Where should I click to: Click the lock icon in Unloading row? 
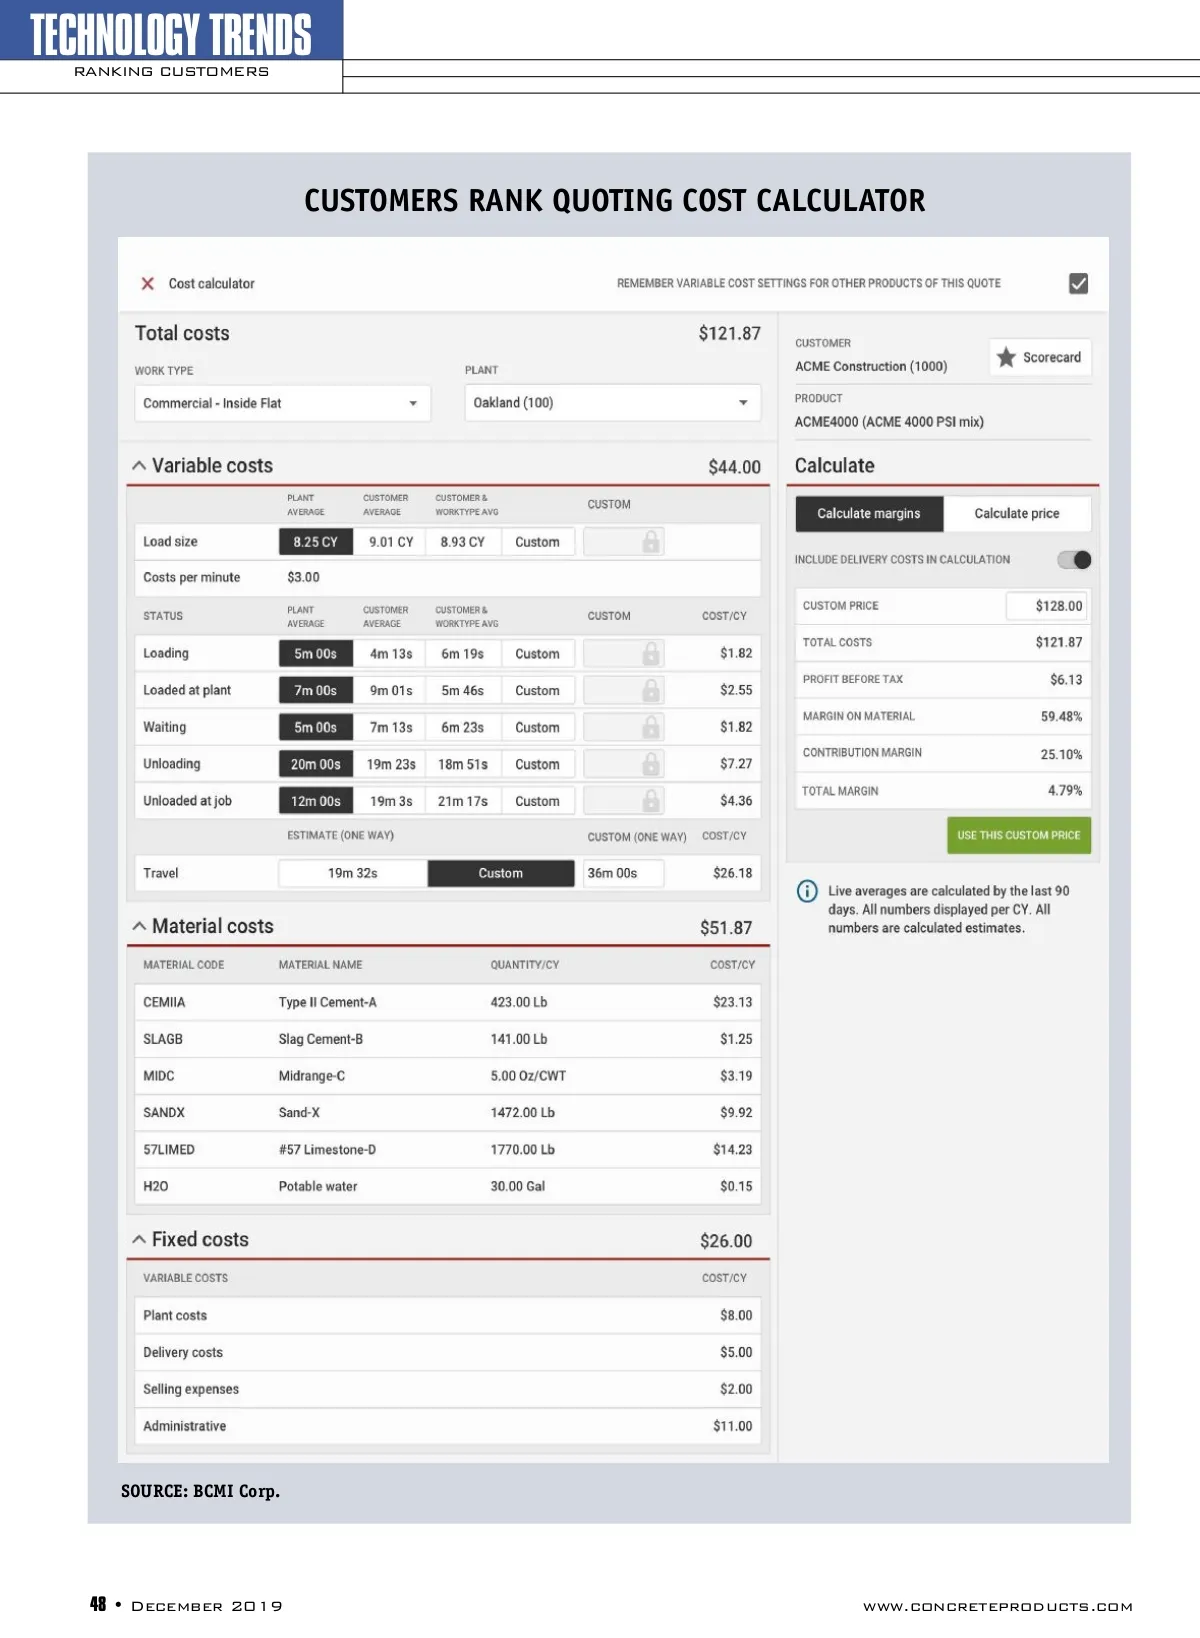coord(650,765)
